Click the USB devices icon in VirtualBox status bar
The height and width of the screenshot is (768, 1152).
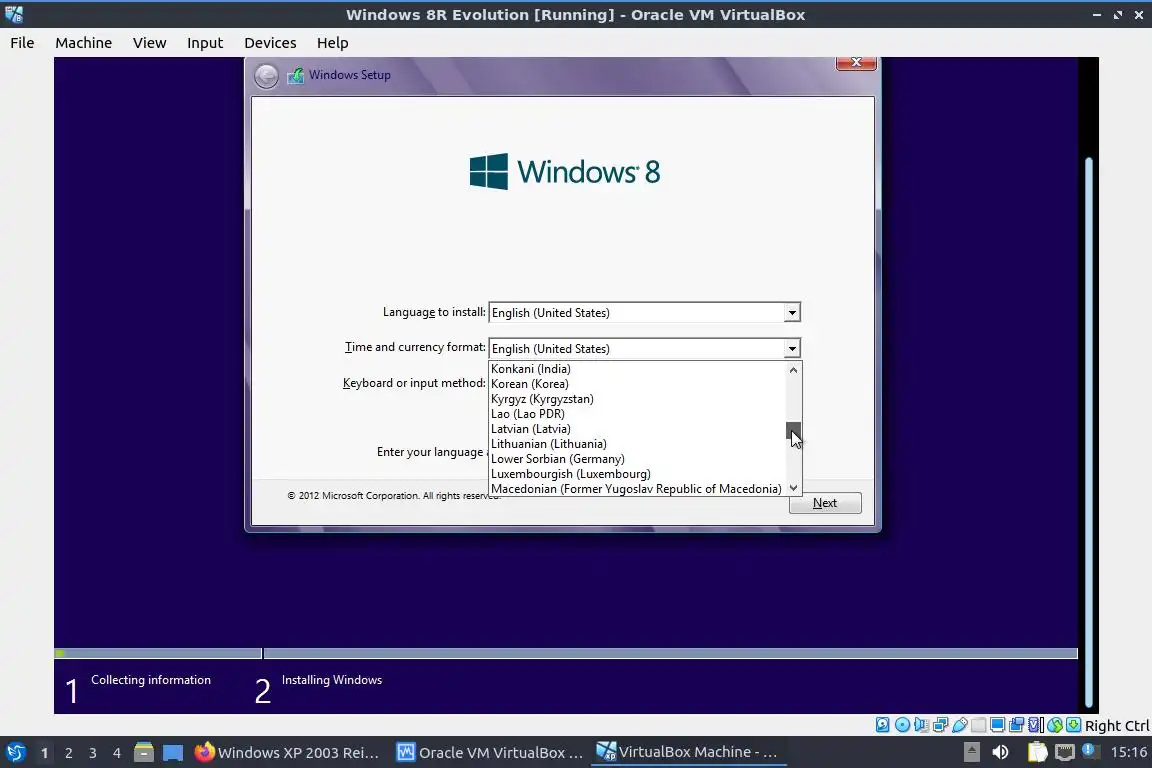coord(960,725)
